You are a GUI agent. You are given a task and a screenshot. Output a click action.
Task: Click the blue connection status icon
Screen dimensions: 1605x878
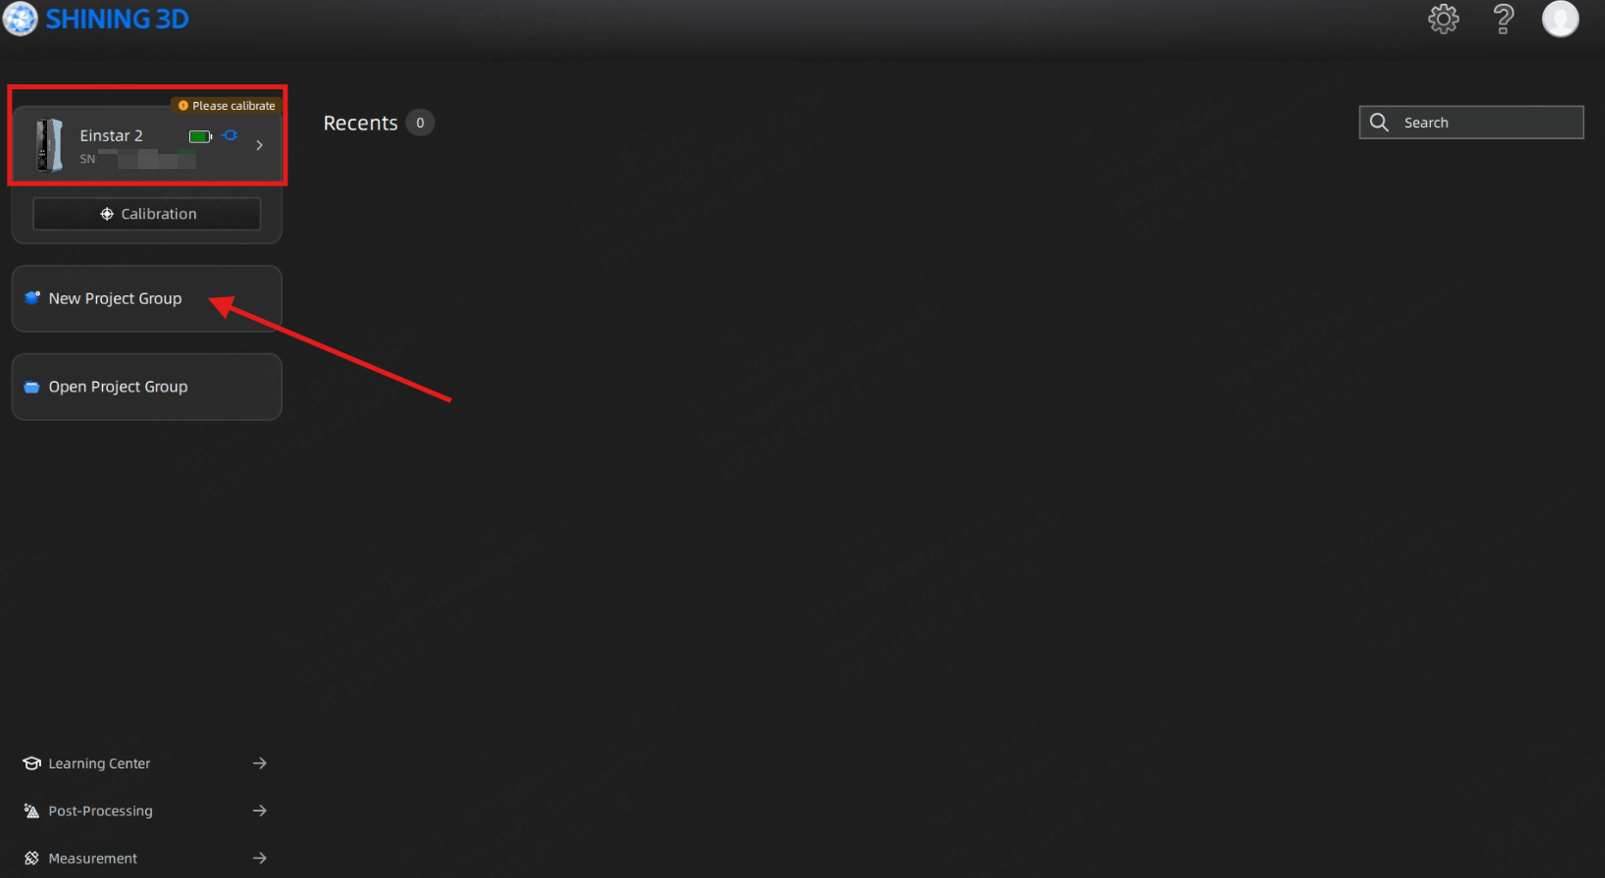tap(231, 135)
